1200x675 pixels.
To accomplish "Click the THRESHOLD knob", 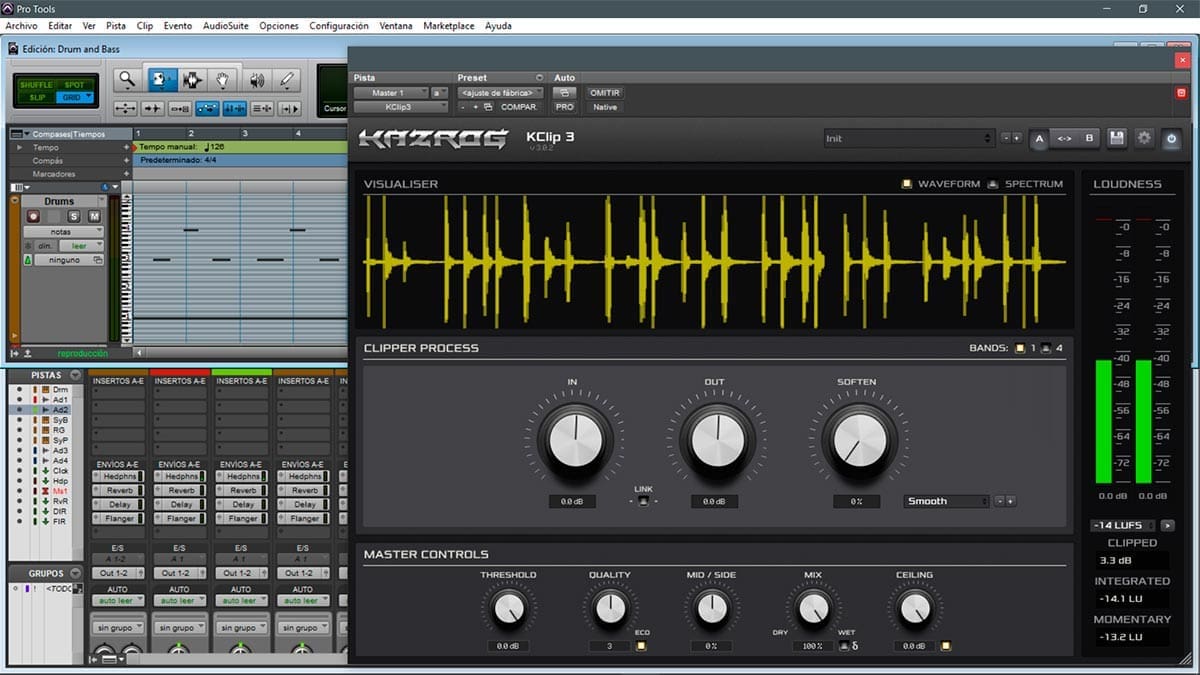I will 508,608.
